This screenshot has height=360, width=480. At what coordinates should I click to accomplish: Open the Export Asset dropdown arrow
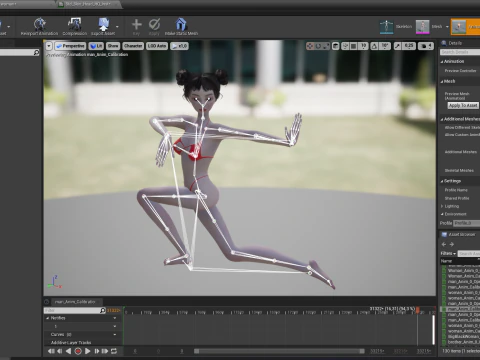117,26
